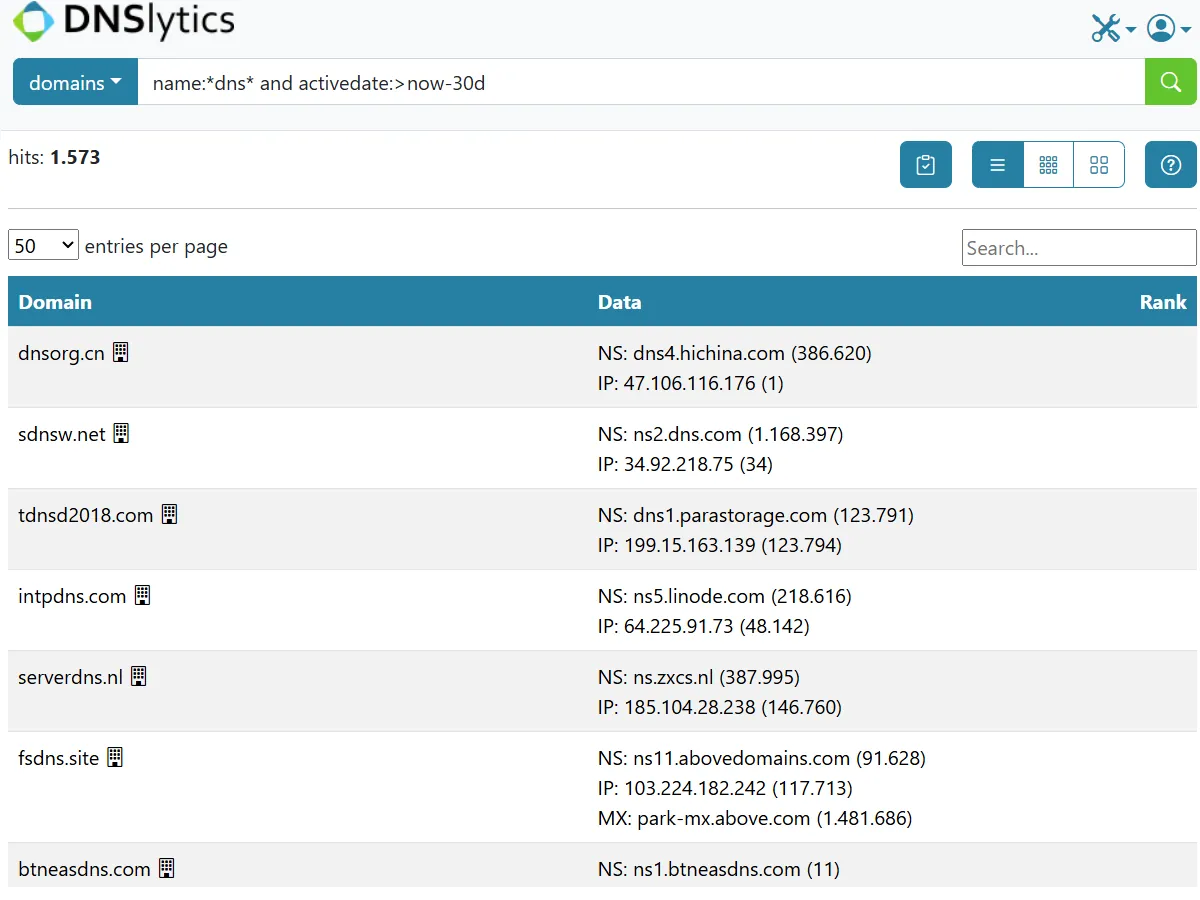This screenshot has width=1200, height=900.
Task: Click NS ns.zxcs.nl entry
Action: [699, 677]
